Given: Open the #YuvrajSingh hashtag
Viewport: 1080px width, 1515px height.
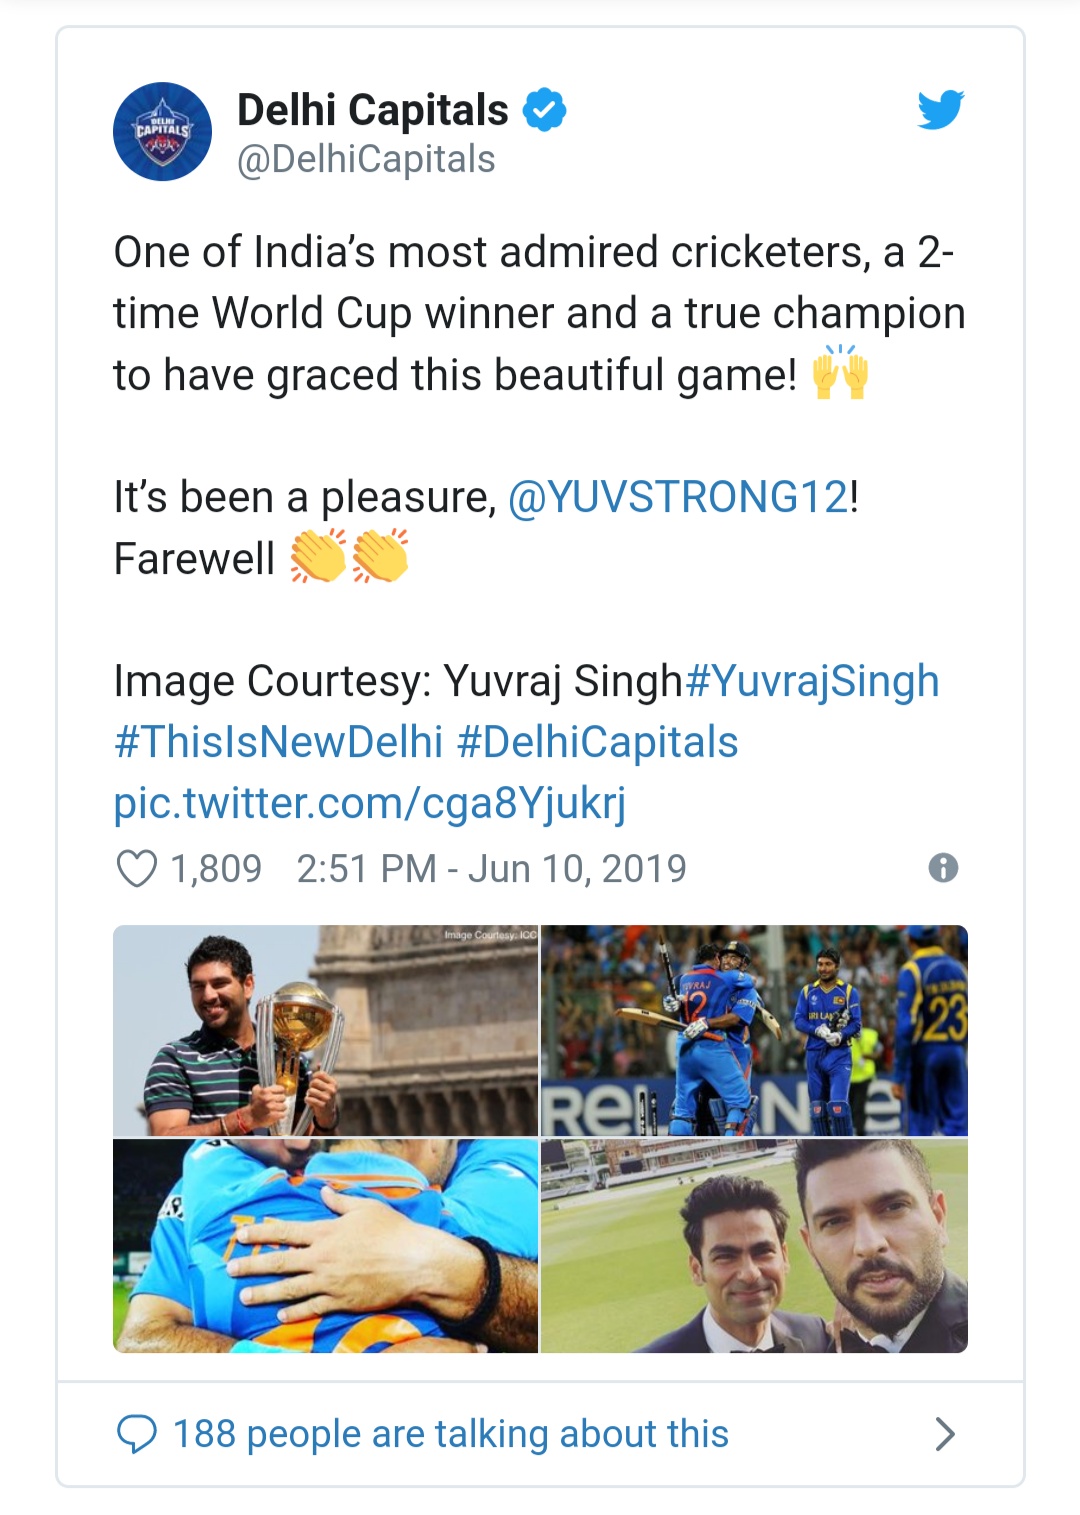Looking at the screenshot, I should 812,681.
